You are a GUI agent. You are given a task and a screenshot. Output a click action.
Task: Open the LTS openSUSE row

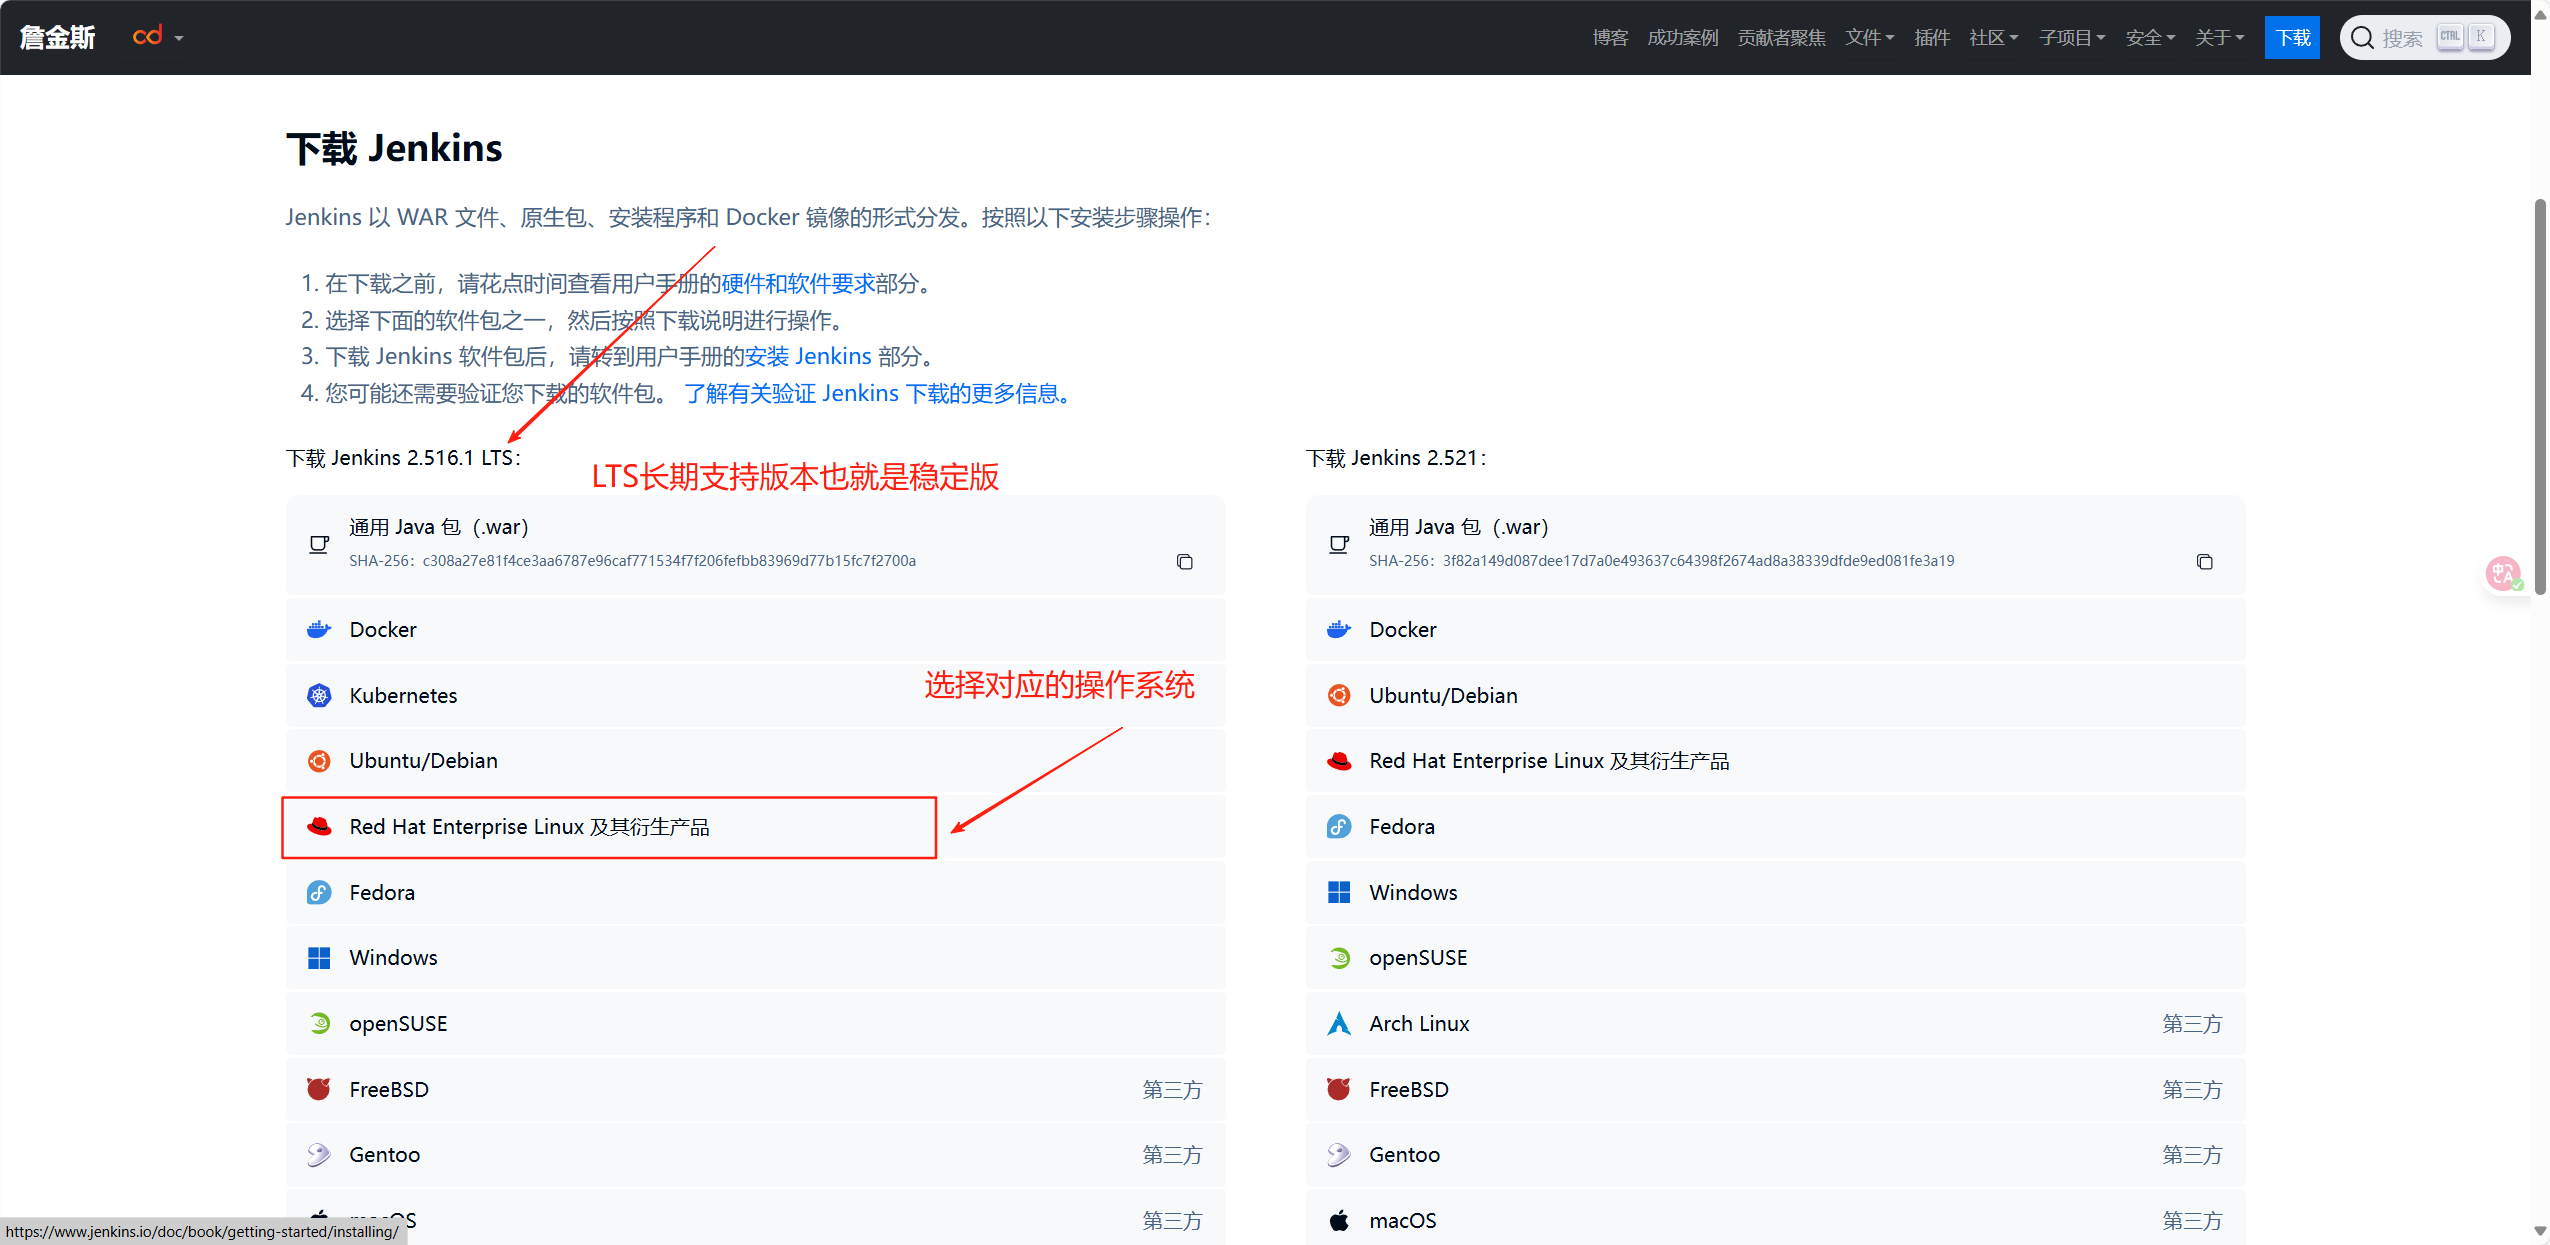(x=755, y=1023)
